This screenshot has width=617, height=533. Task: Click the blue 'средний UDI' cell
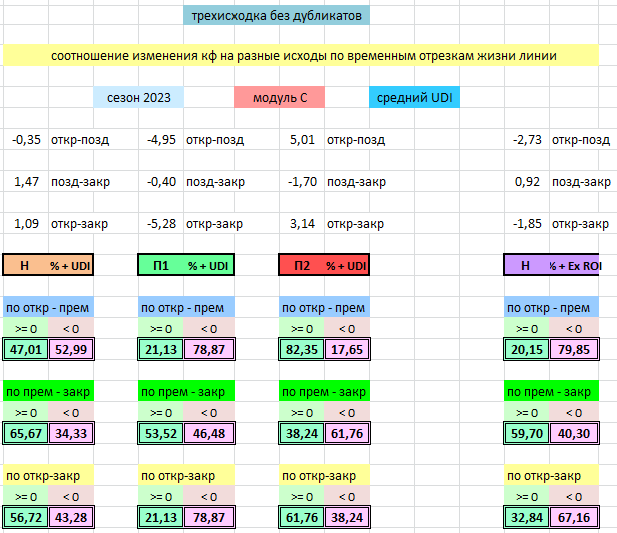(x=414, y=98)
